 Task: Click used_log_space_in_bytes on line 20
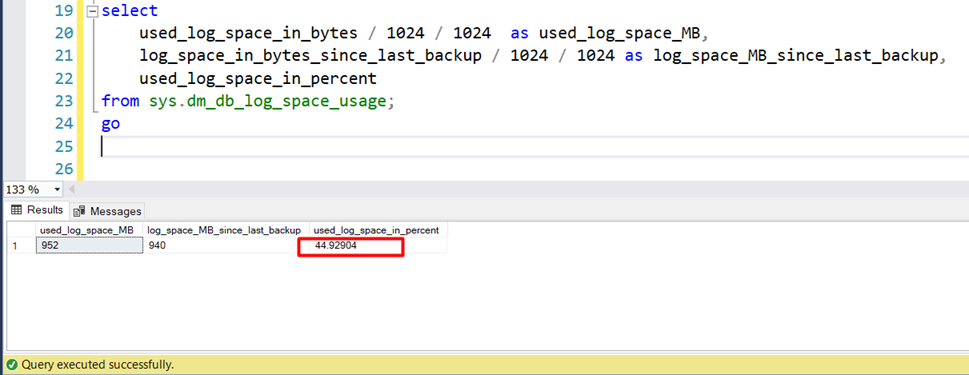(x=248, y=34)
